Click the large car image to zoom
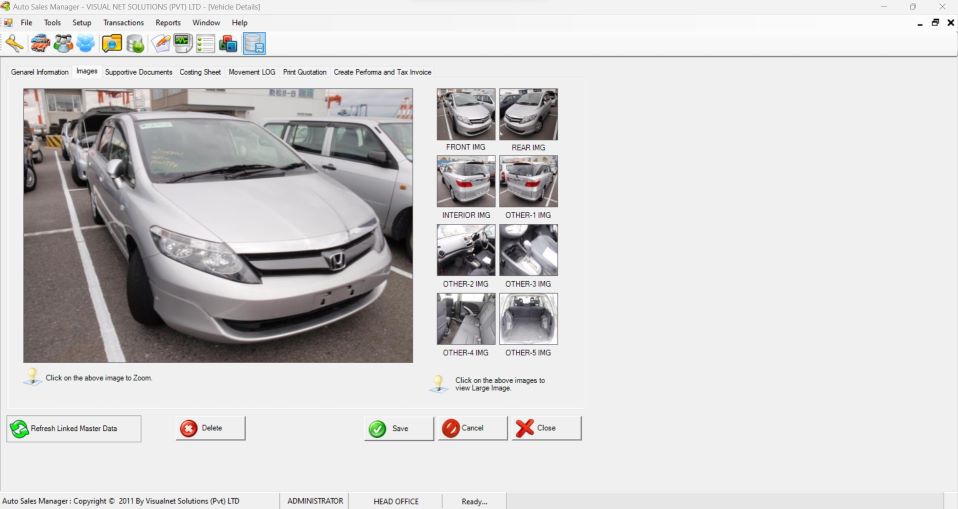 (x=218, y=225)
